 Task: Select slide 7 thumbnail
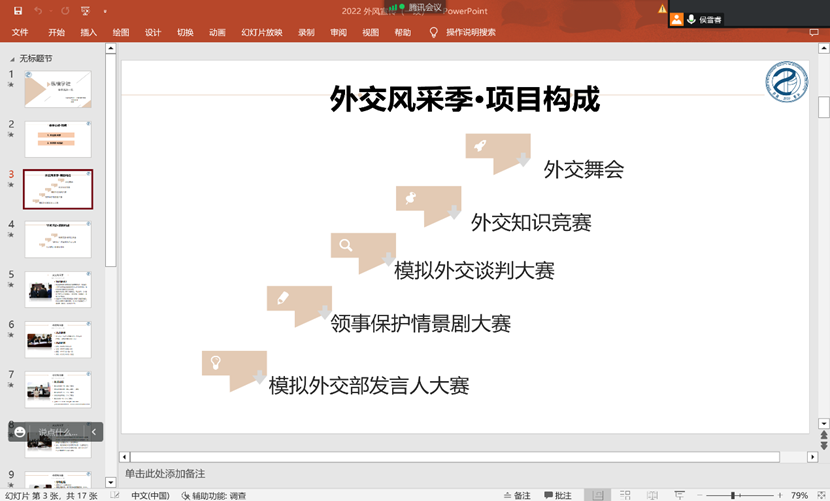(x=58, y=390)
